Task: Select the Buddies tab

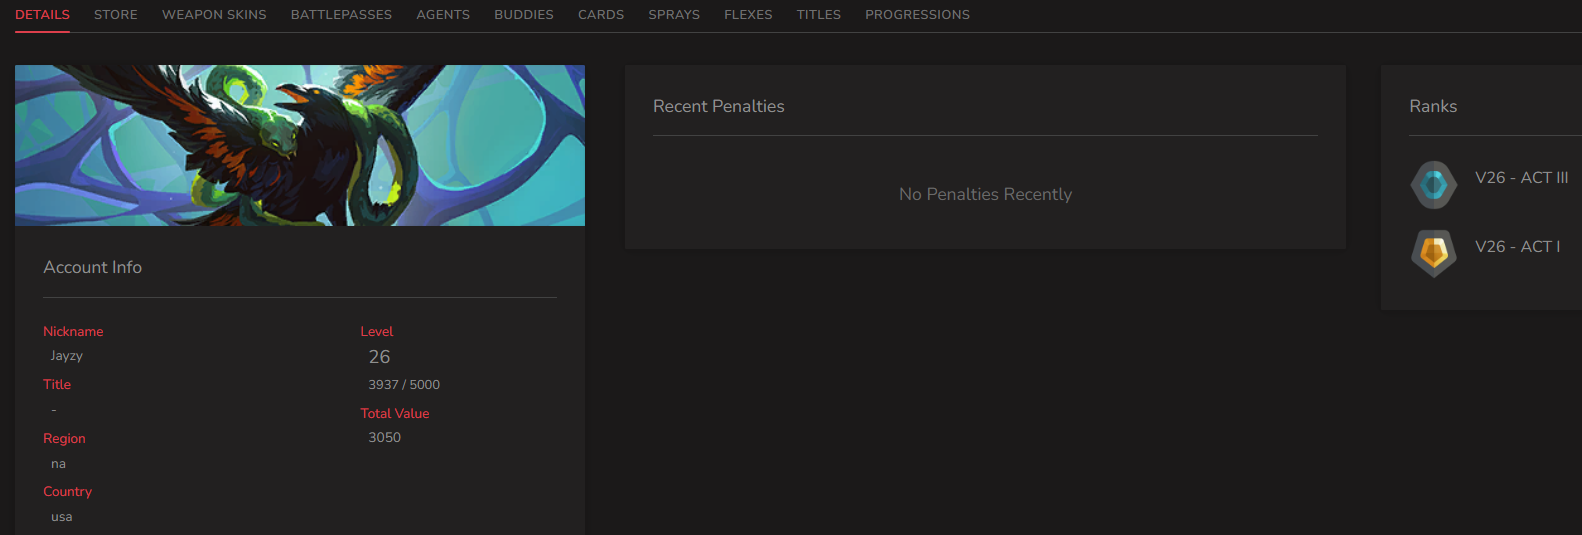Action: tap(524, 15)
